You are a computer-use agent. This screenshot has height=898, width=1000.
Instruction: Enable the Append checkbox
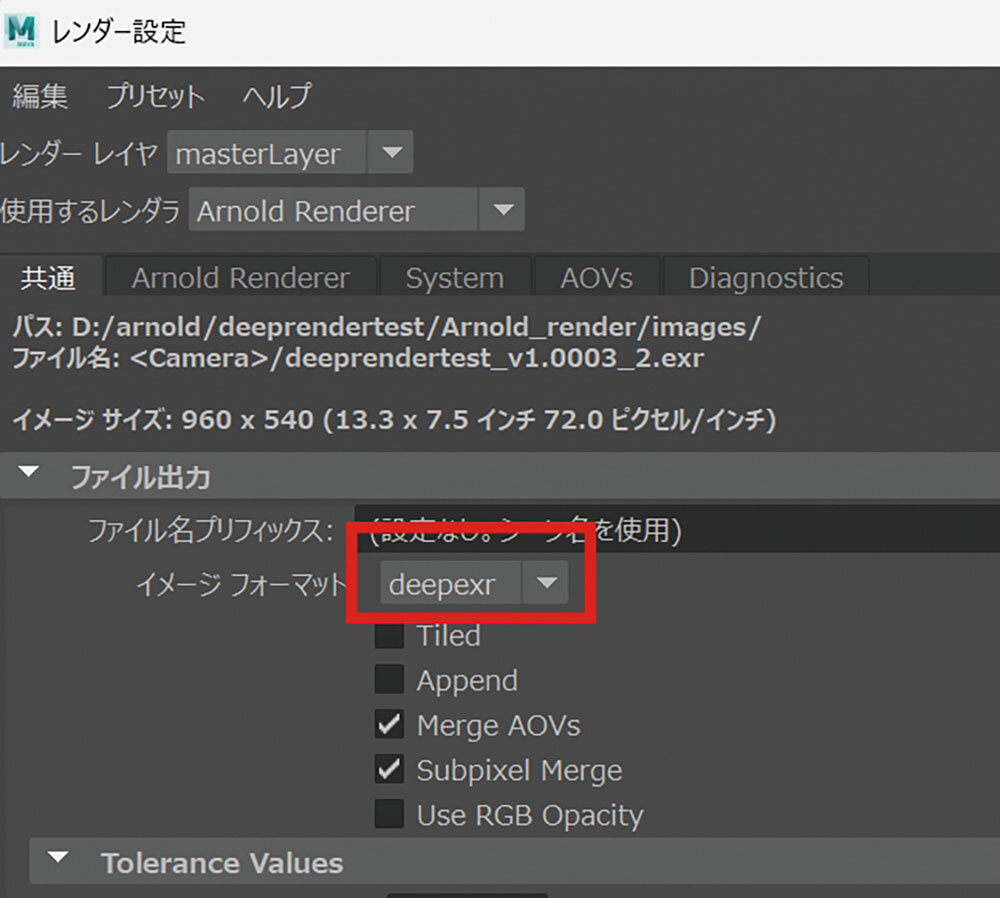point(389,680)
